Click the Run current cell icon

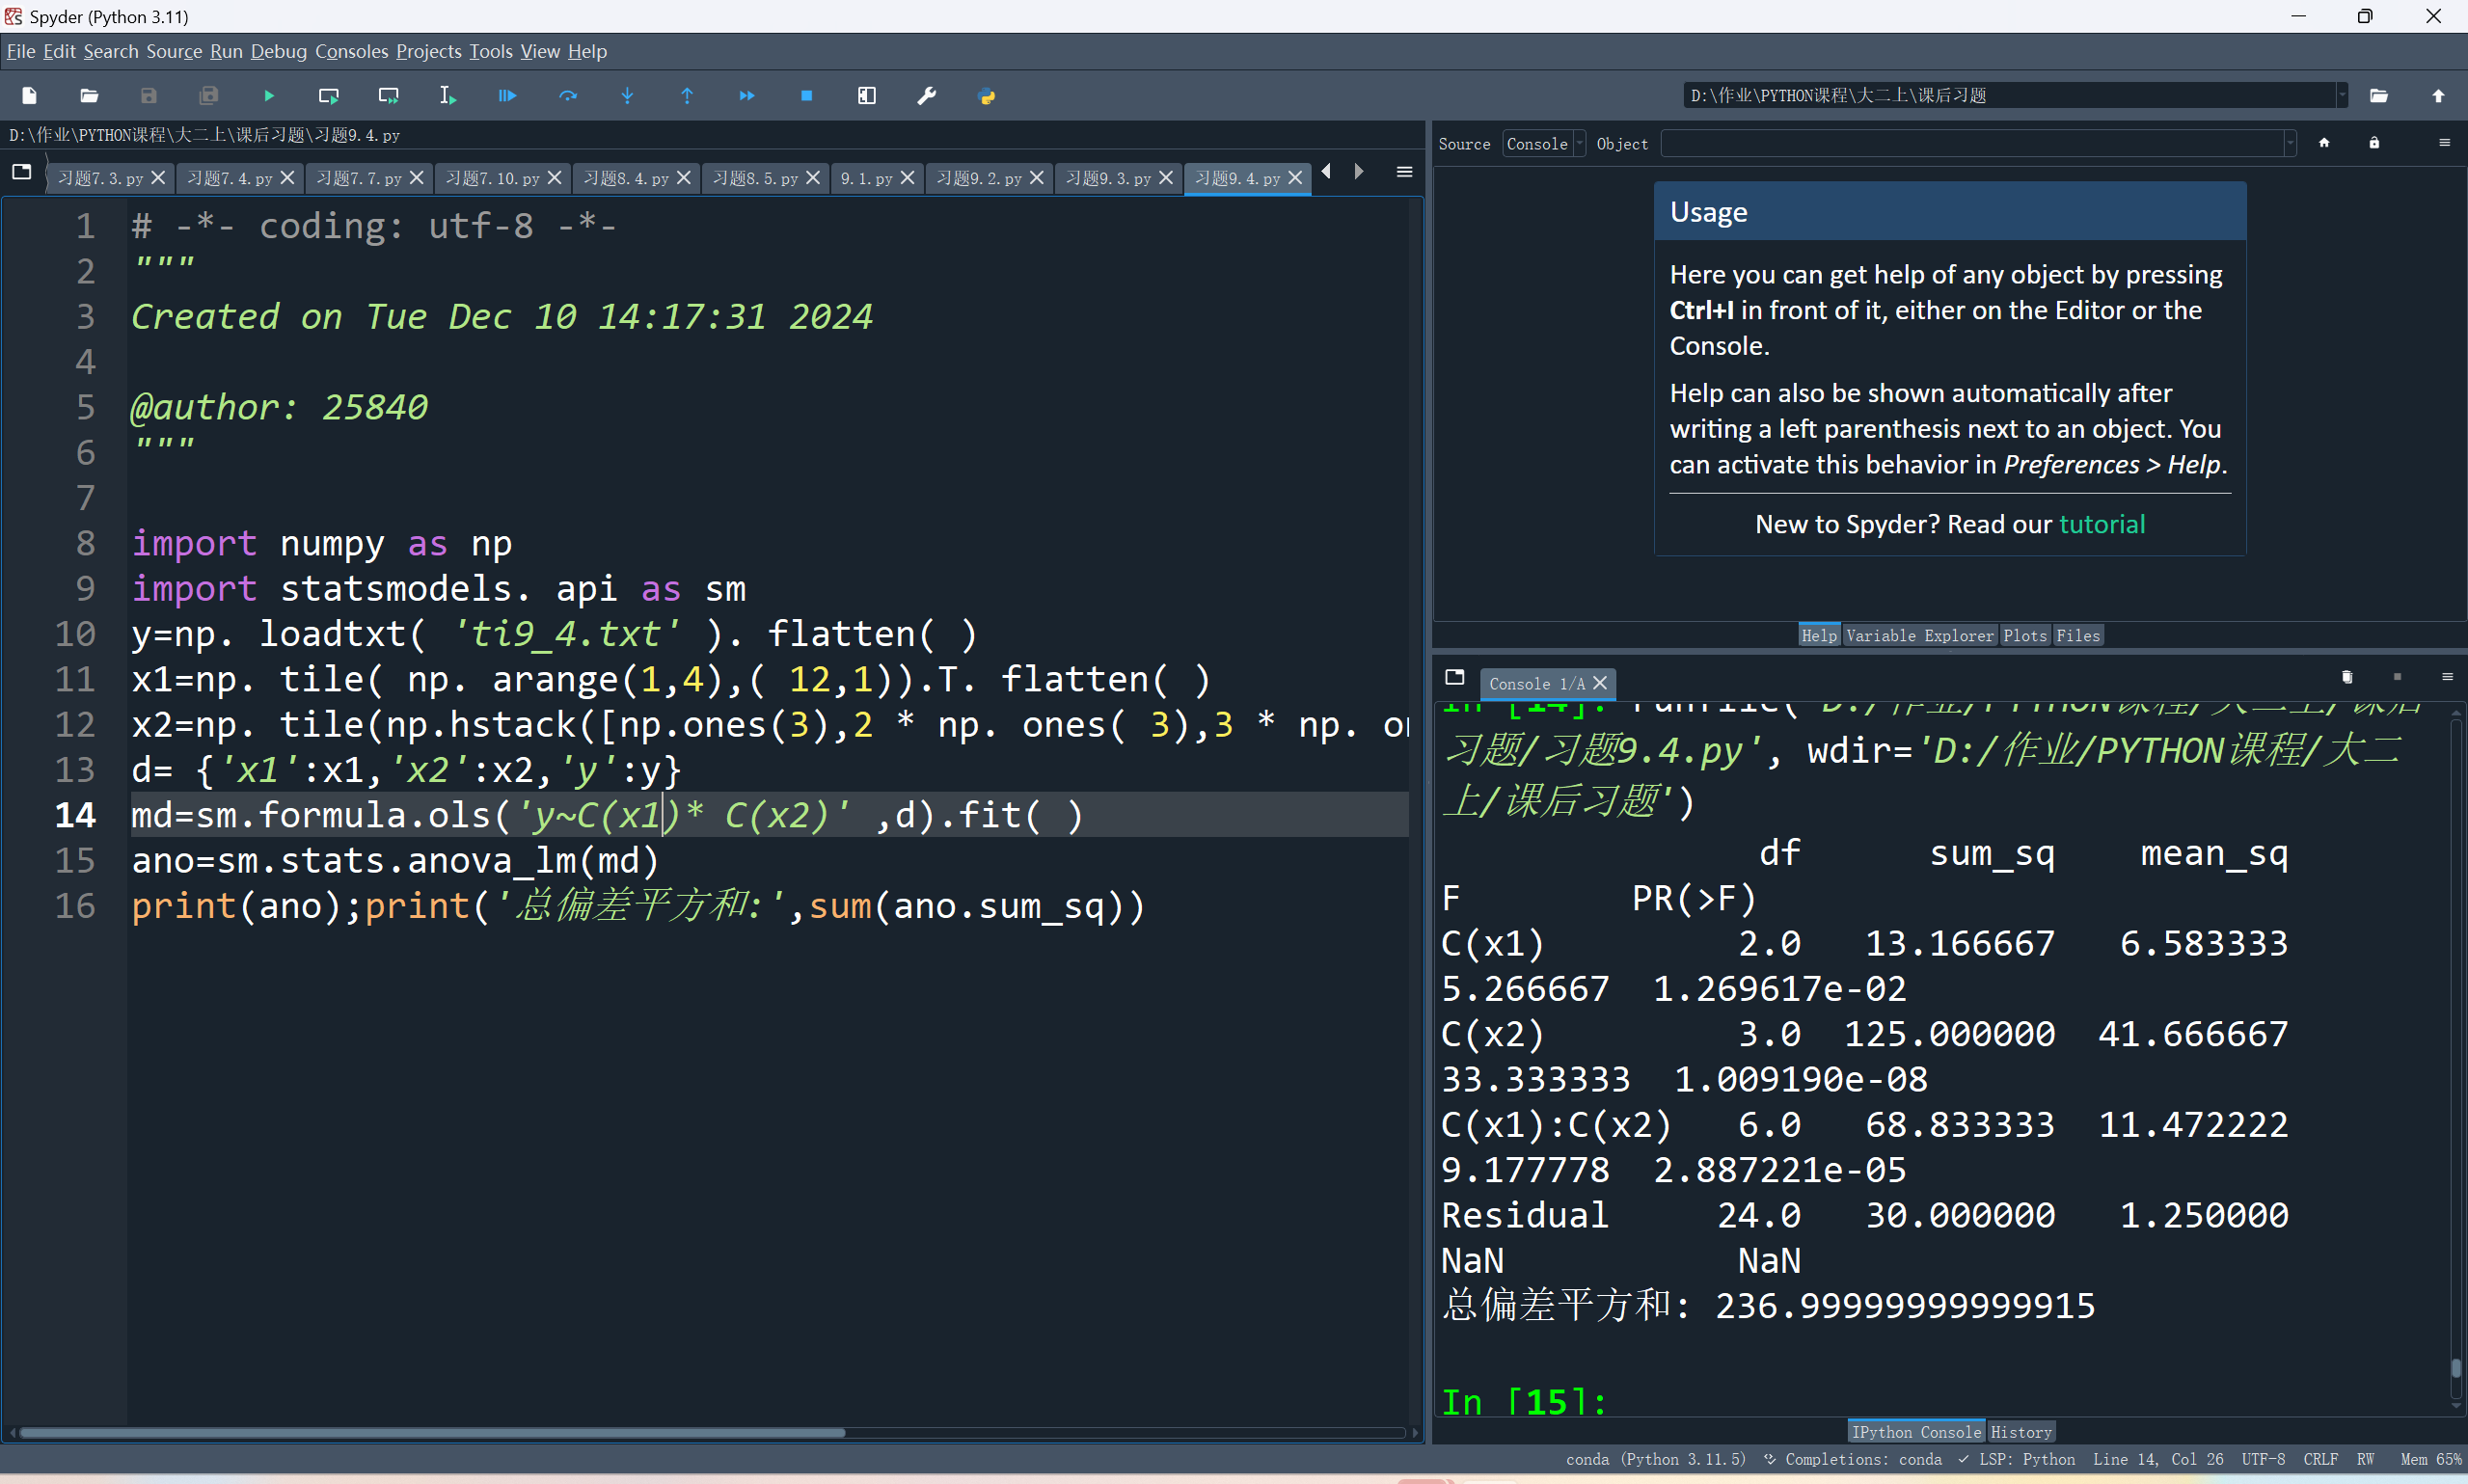[x=328, y=96]
